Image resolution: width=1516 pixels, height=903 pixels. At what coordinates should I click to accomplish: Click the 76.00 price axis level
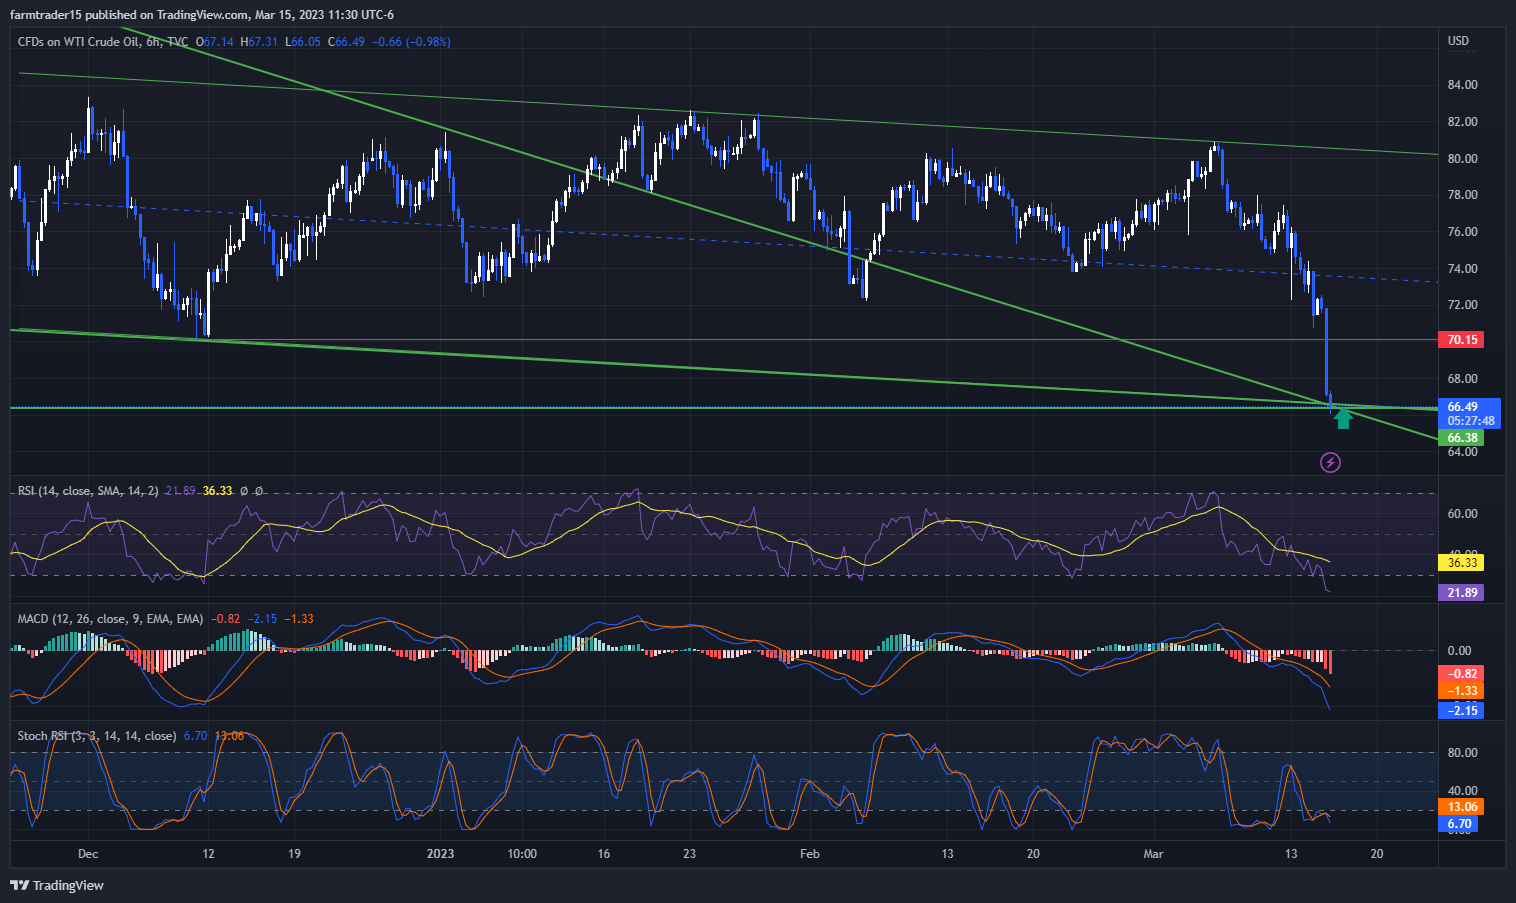pos(1463,232)
